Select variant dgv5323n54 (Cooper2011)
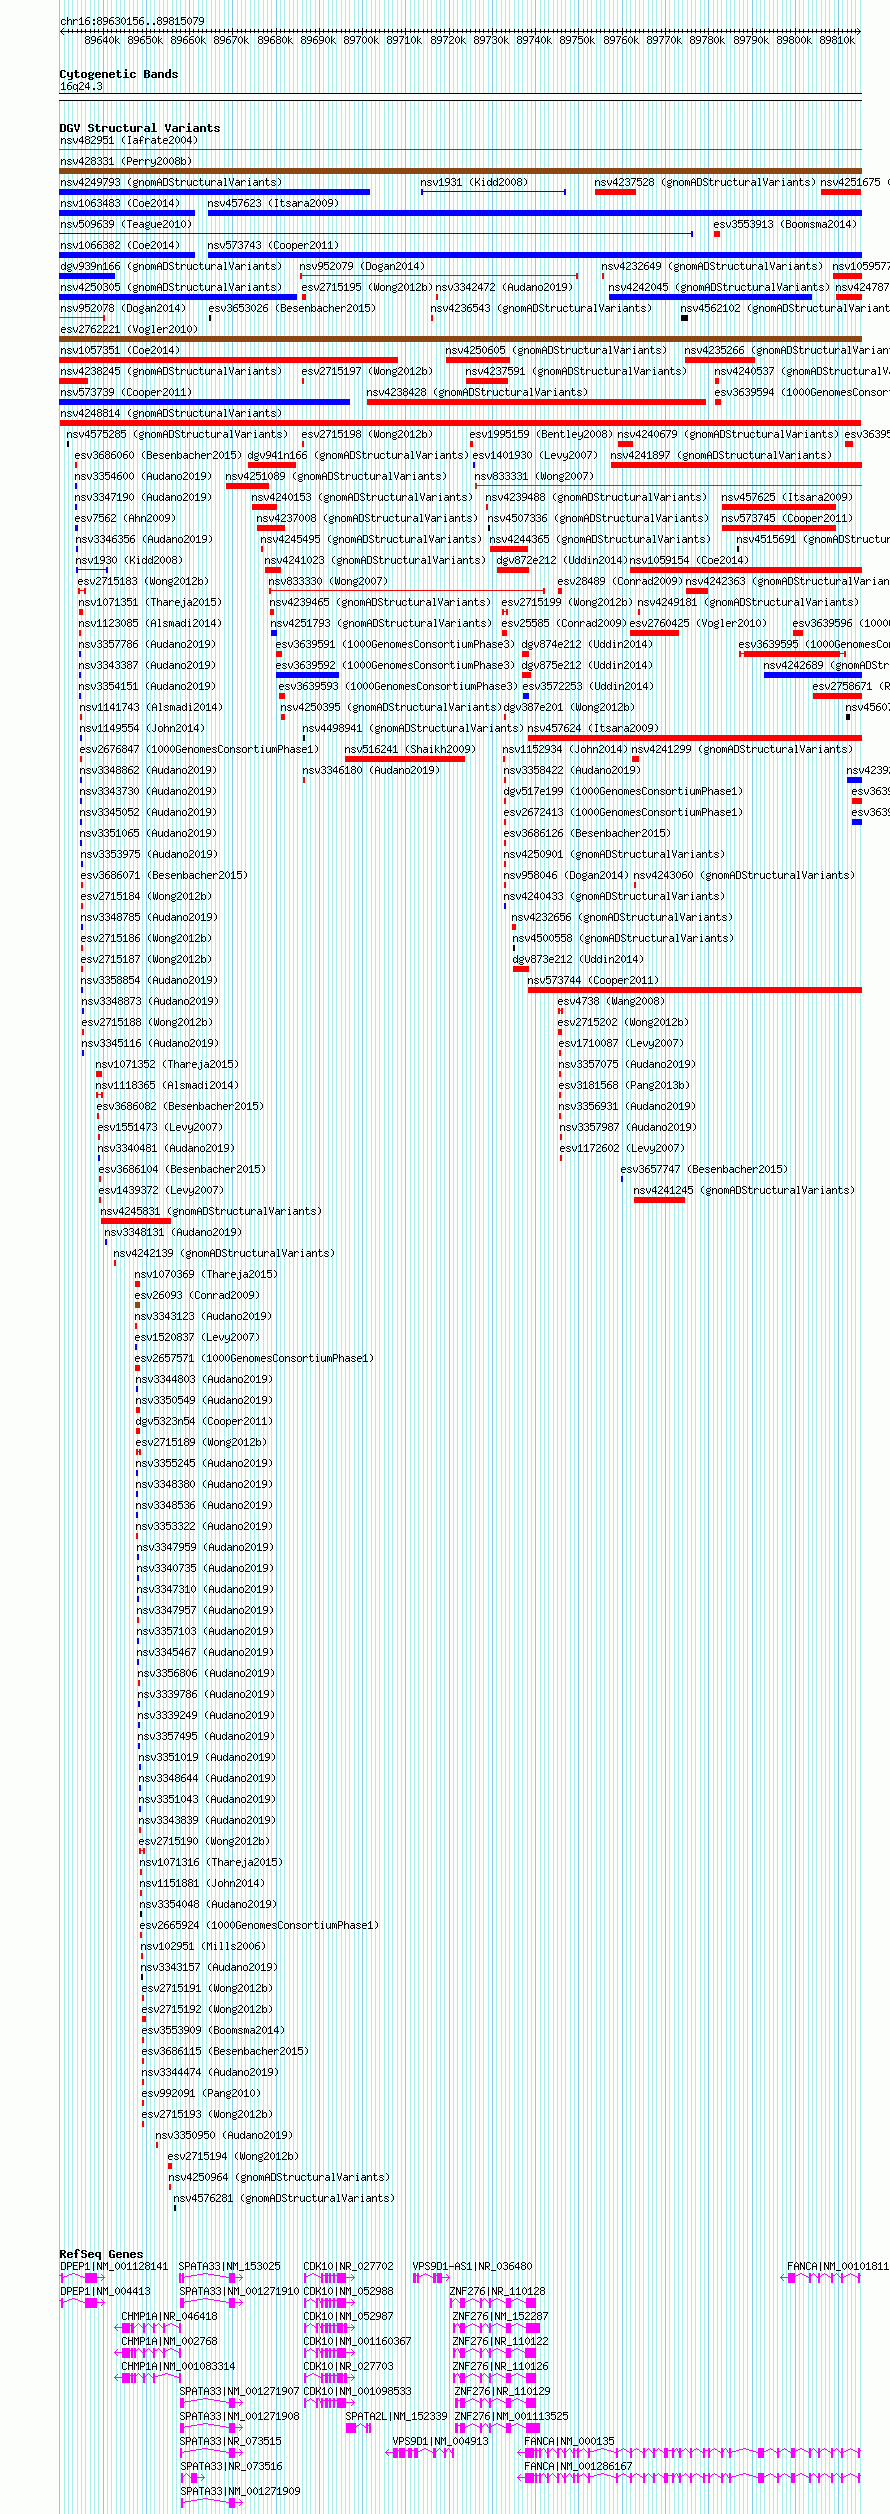The width and height of the screenshot is (890, 2514). 204,1421
